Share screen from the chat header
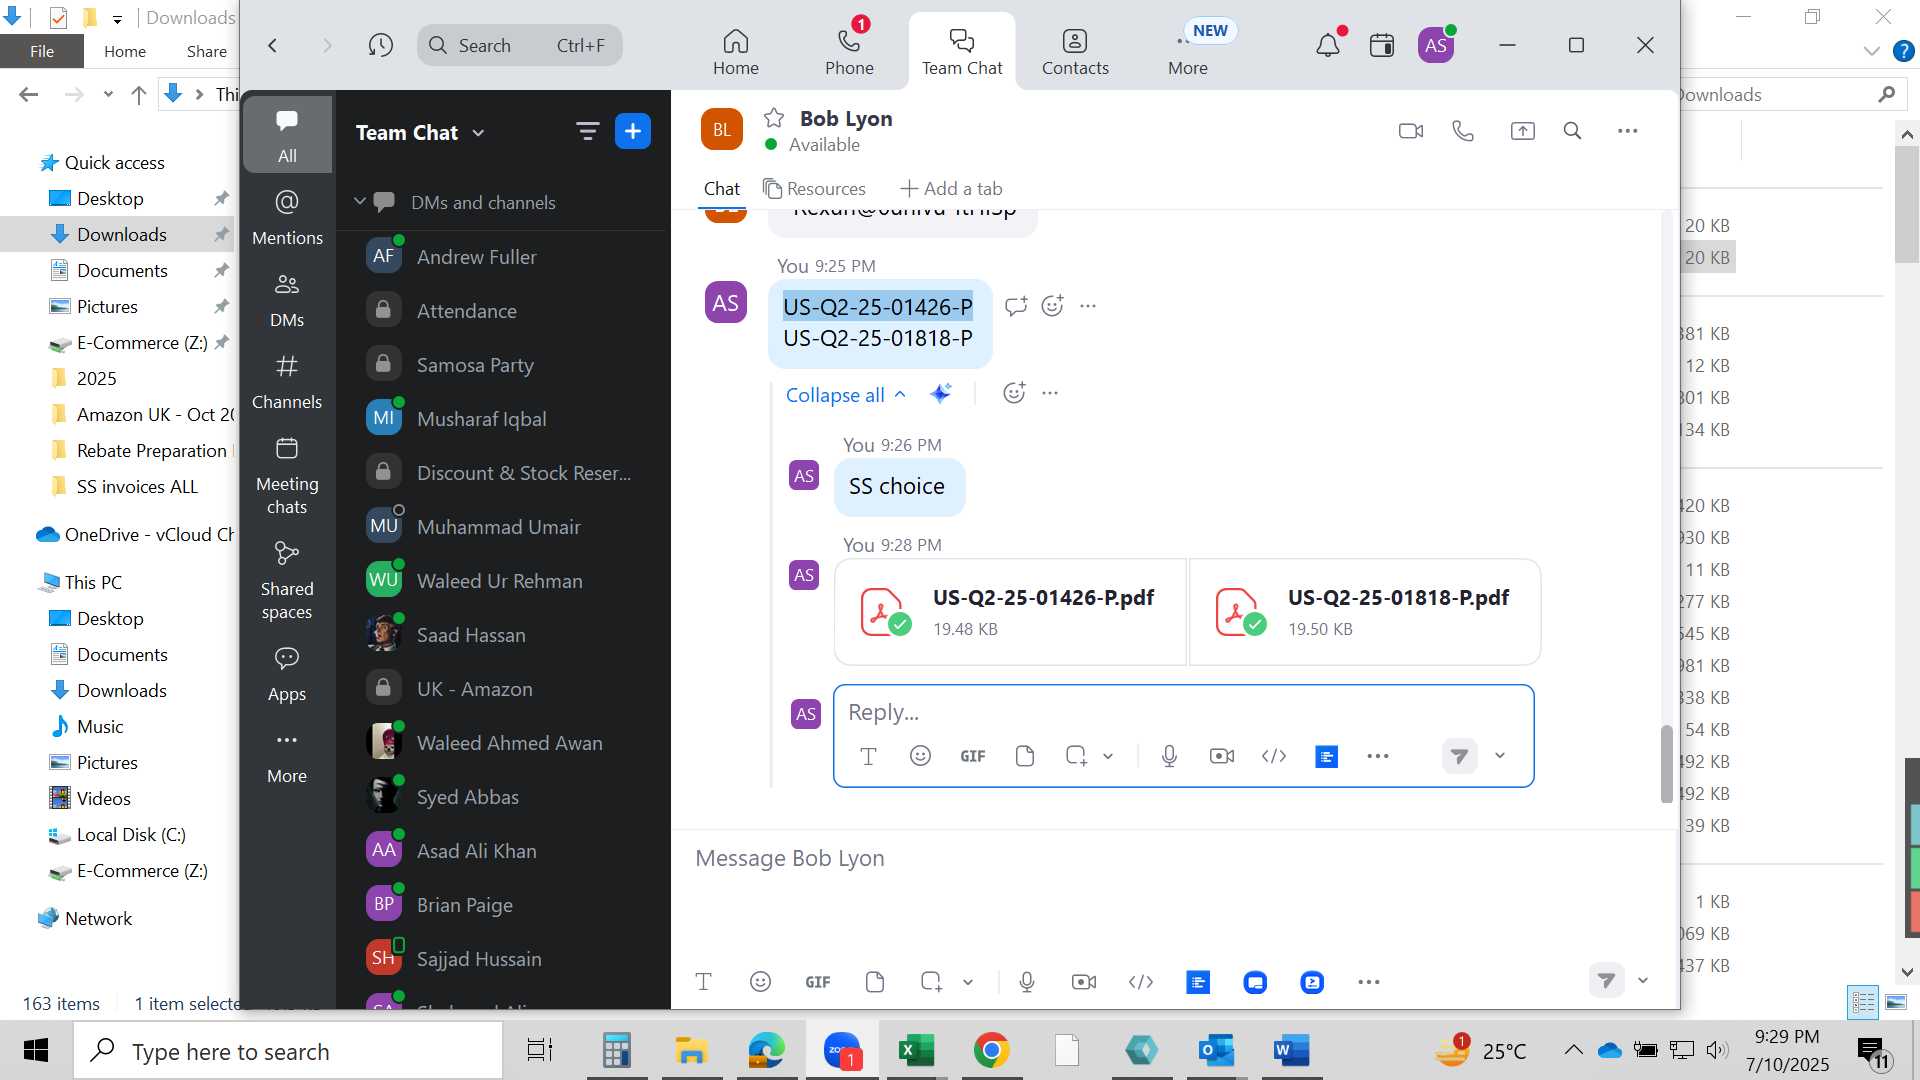The height and width of the screenshot is (1080, 1920). click(1522, 131)
